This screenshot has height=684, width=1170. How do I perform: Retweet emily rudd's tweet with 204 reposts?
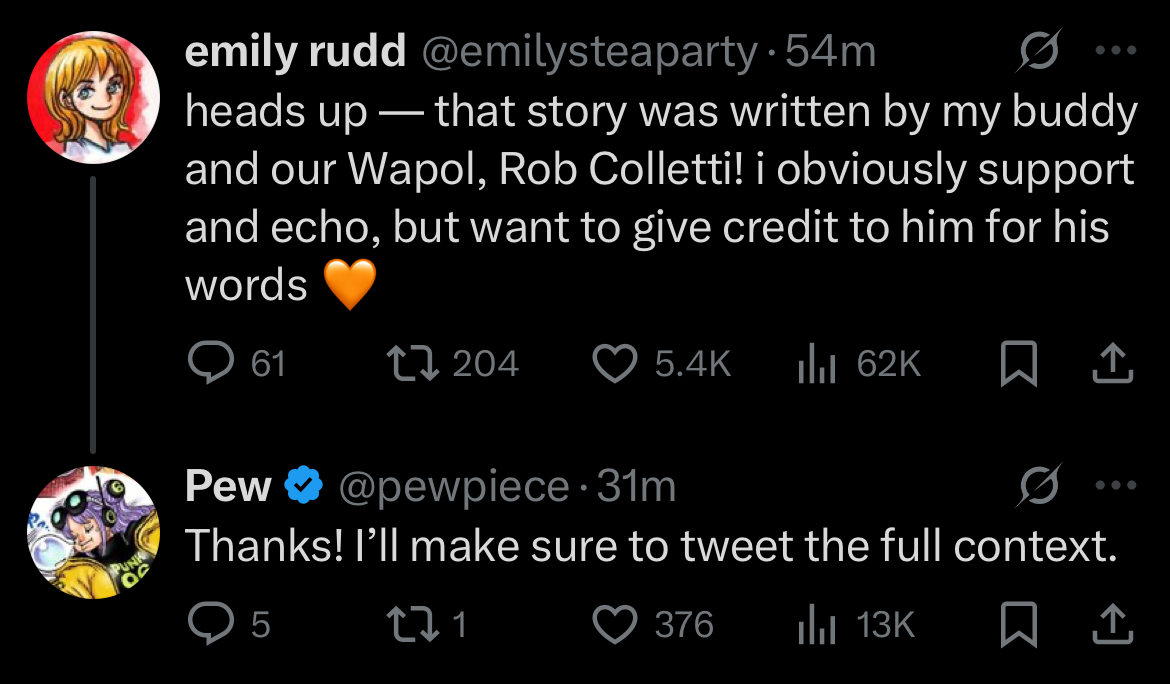point(413,363)
